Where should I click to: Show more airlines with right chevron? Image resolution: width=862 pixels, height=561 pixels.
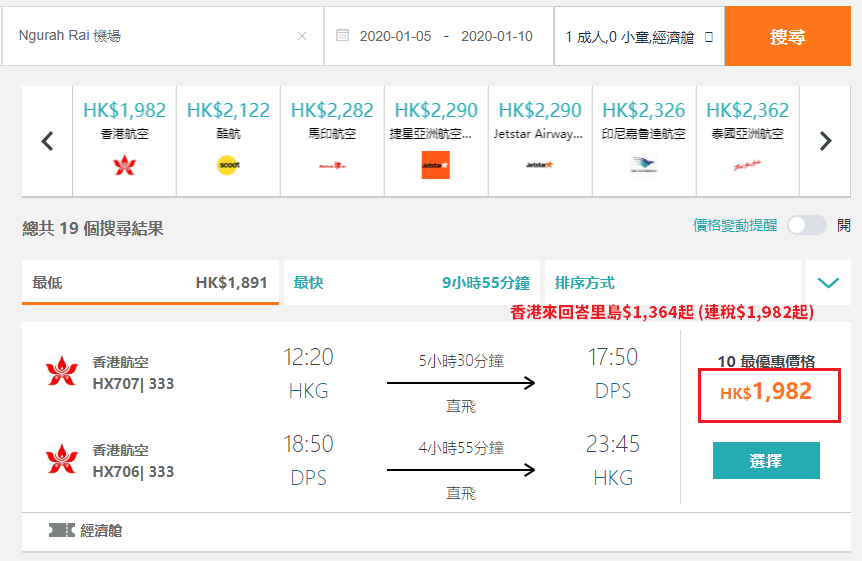click(x=825, y=141)
